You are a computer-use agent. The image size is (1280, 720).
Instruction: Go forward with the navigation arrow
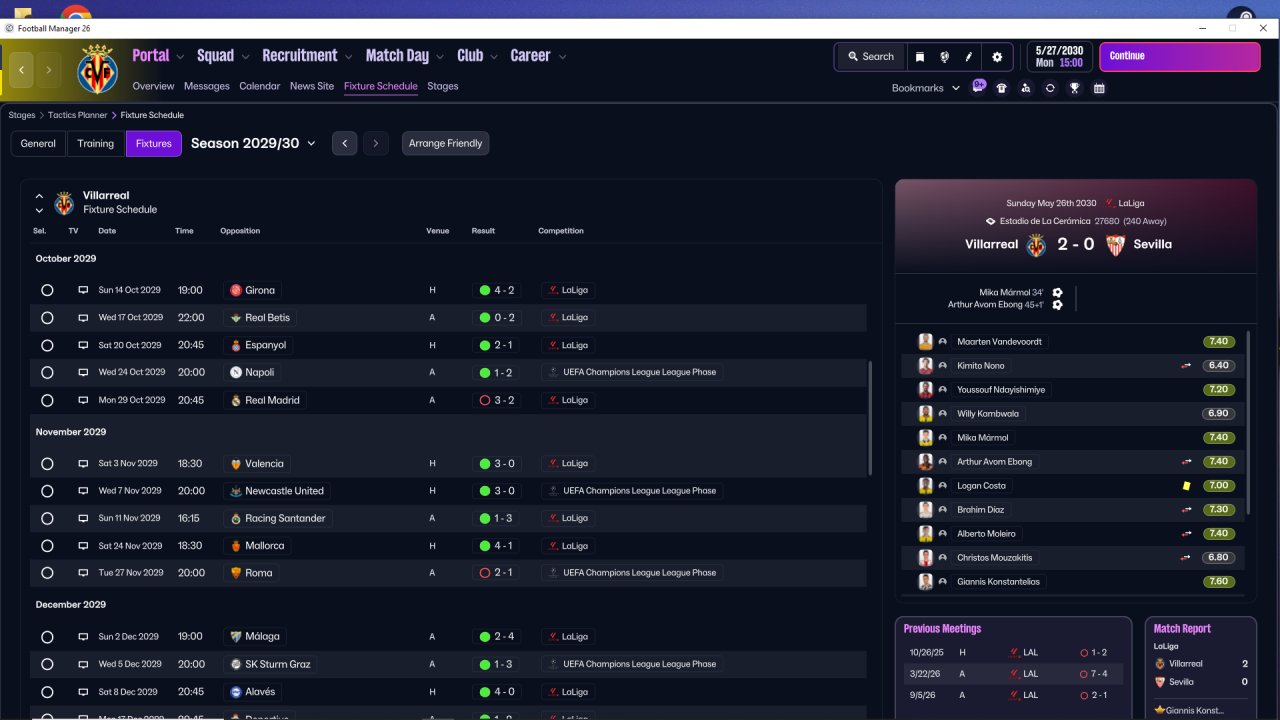pyautogui.click(x=48, y=70)
